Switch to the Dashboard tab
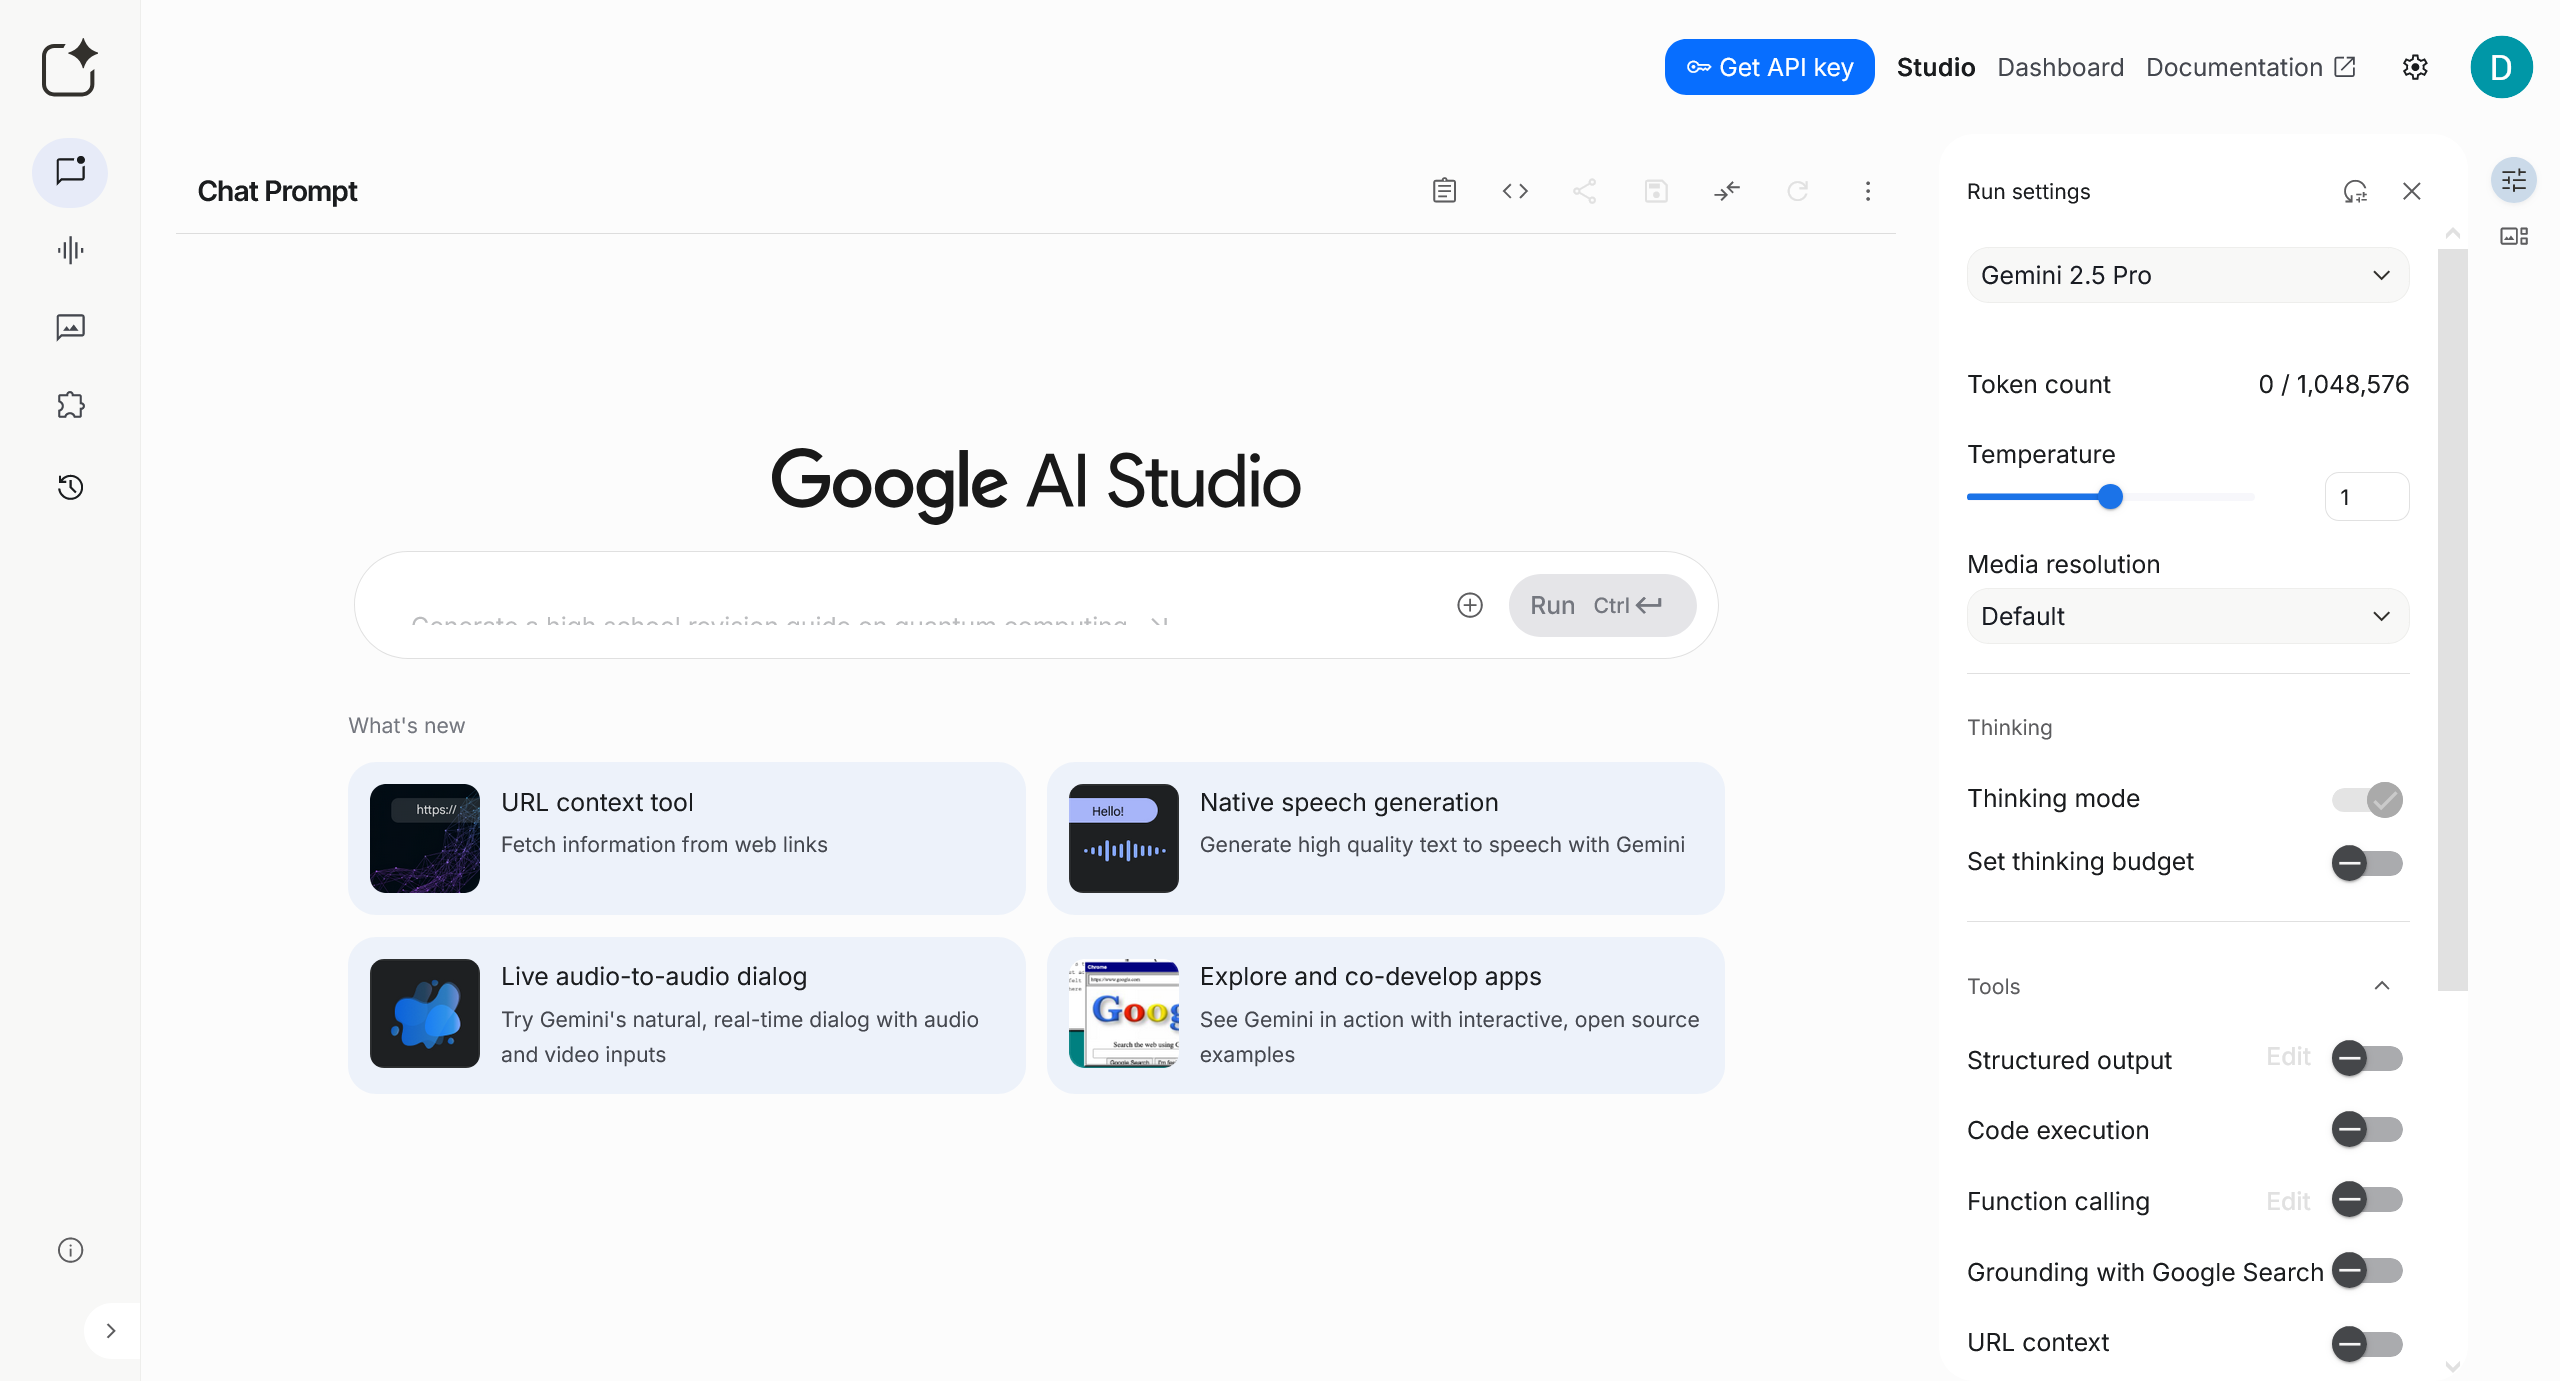This screenshot has width=2560, height=1381. [2060, 67]
